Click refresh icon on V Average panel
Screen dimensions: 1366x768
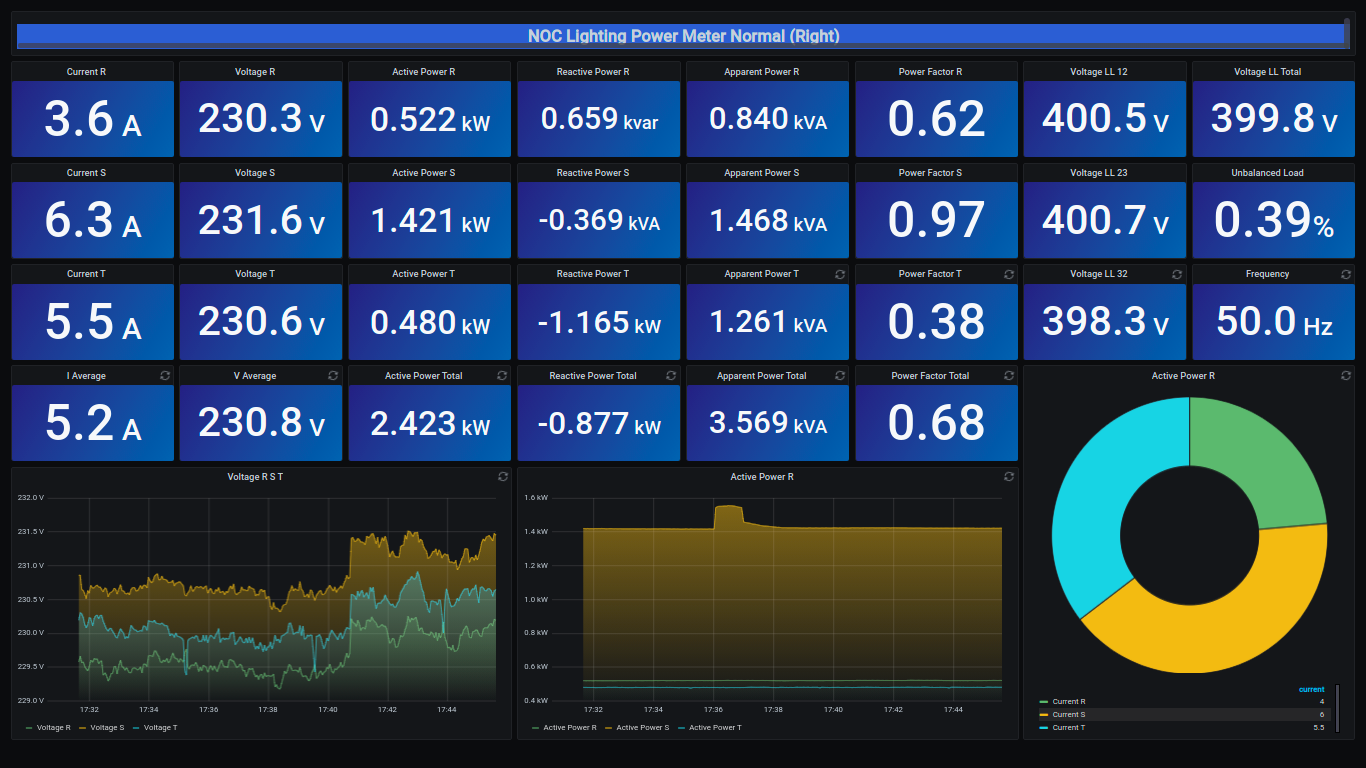point(334,375)
